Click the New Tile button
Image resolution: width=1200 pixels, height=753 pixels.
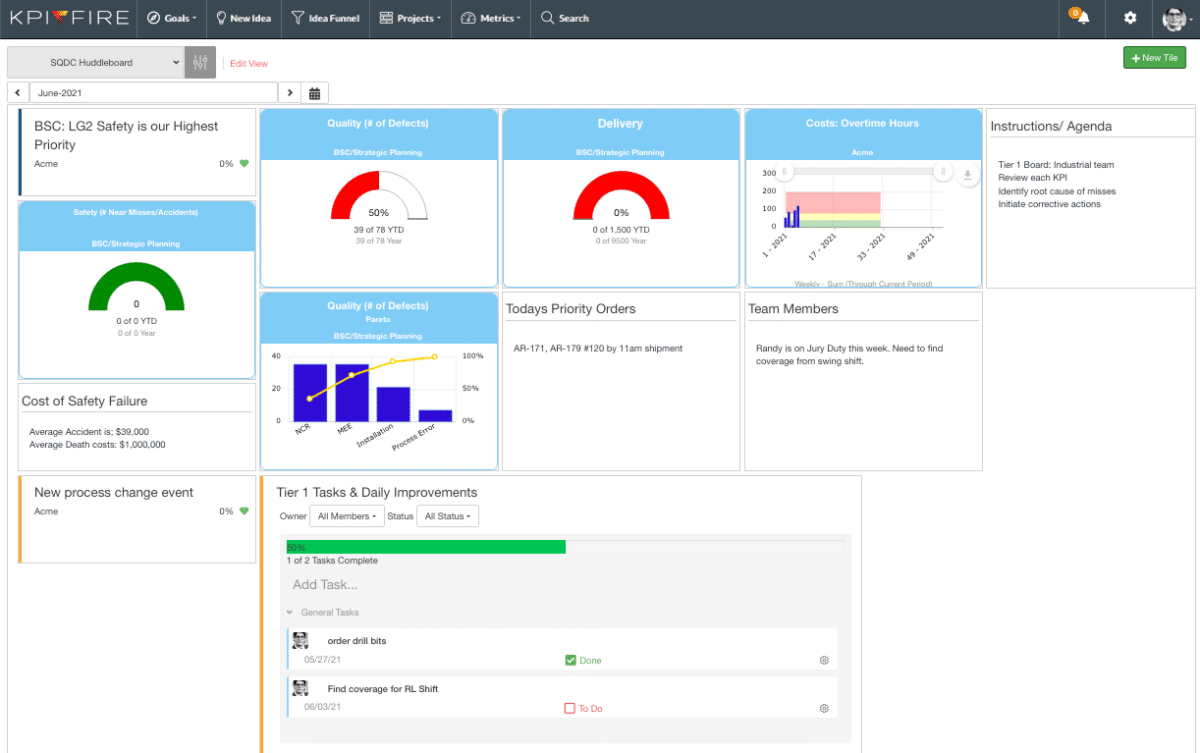pos(1154,57)
